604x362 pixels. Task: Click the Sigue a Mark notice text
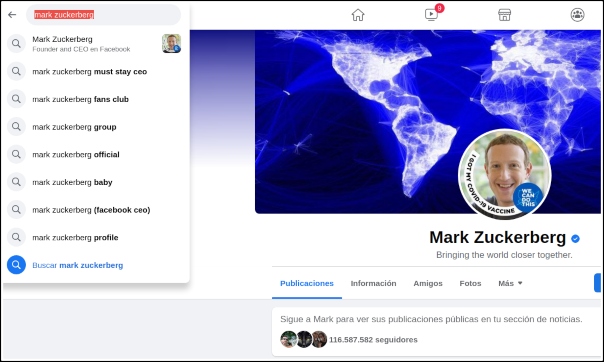tap(431, 319)
